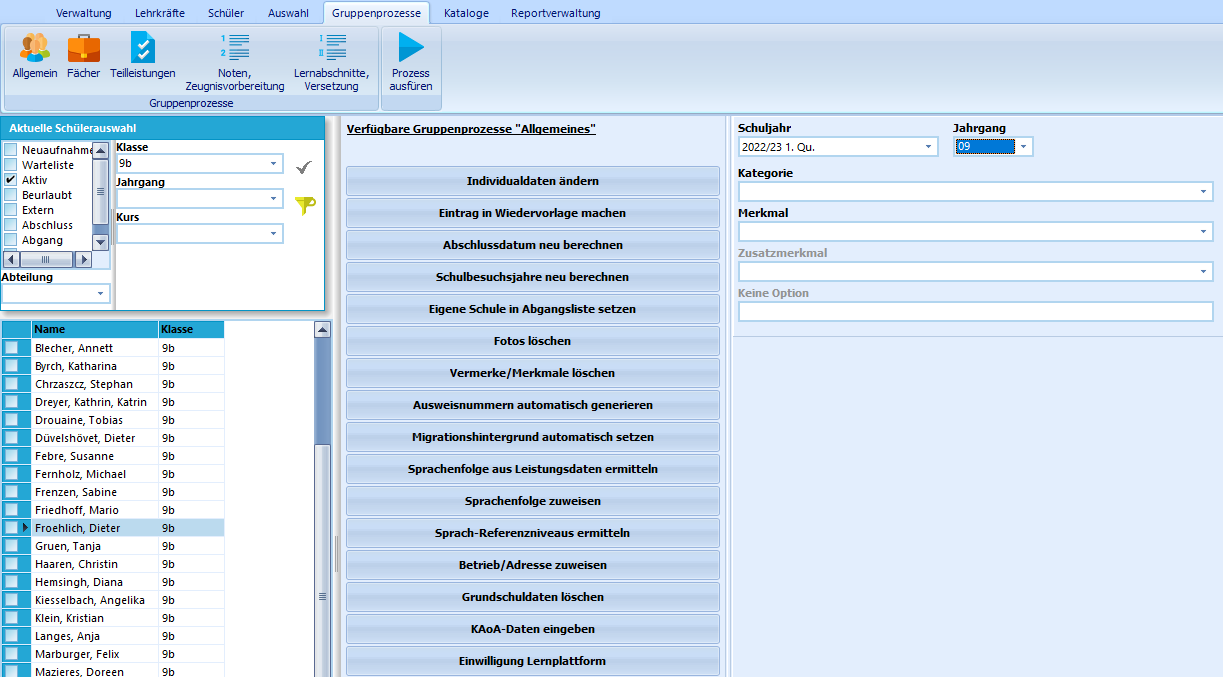Enable the Warteliste status checkbox
1223x677 pixels.
pyautogui.click(x=11, y=165)
